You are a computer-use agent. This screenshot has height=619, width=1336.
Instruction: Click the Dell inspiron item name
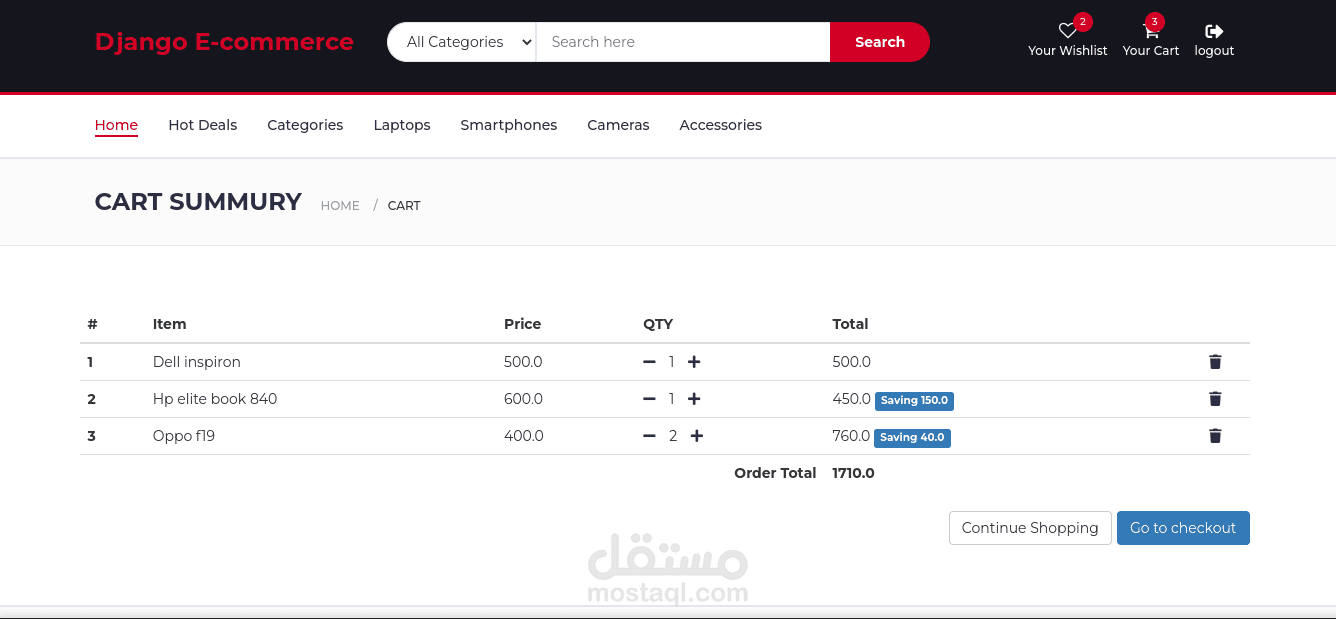[197, 362]
